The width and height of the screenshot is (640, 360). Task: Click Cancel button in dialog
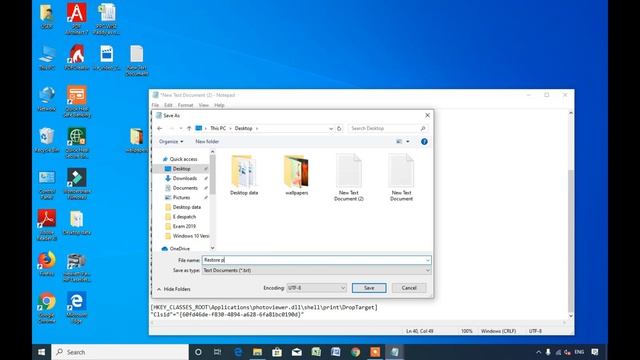pos(409,288)
